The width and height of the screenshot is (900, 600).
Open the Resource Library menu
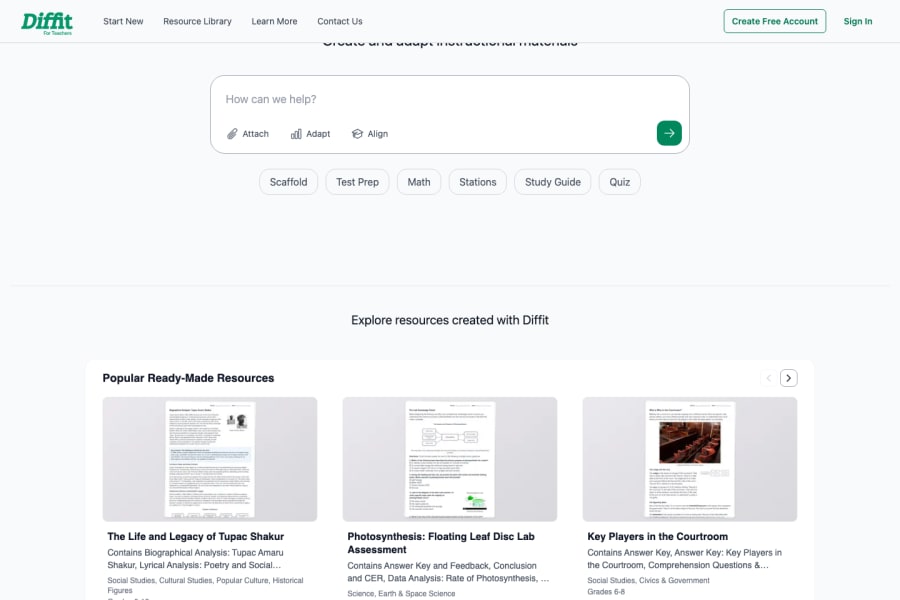pos(197,20)
